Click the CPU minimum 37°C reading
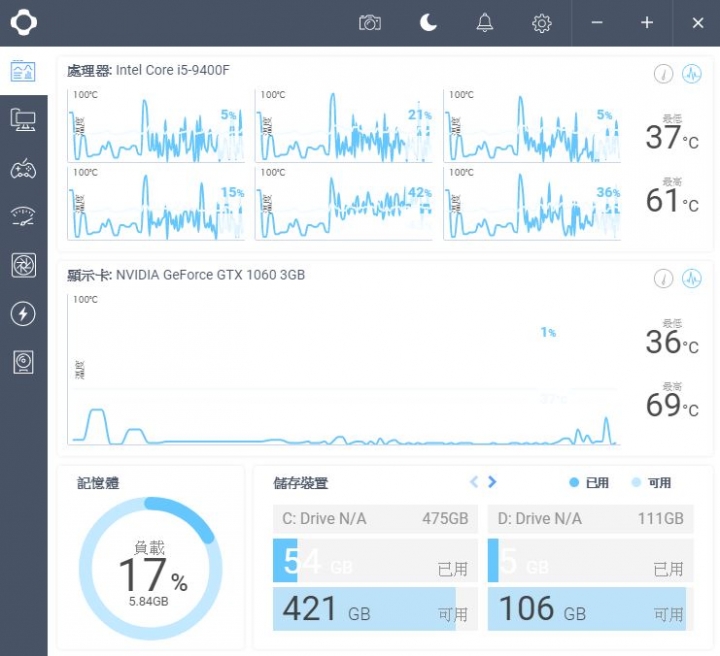This screenshot has width=720, height=656. coord(672,137)
